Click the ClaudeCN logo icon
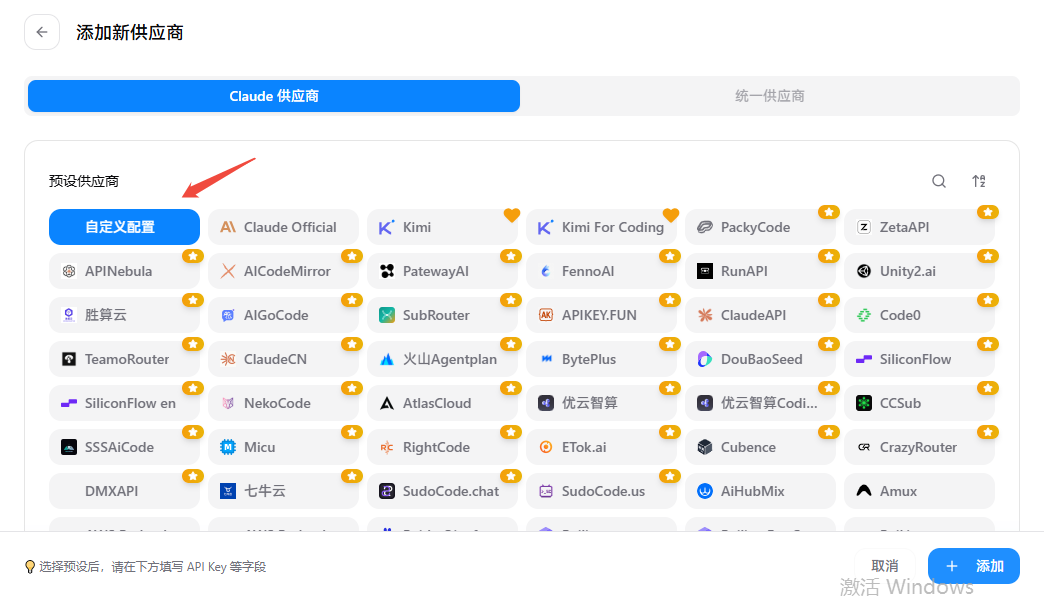 click(x=228, y=359)
